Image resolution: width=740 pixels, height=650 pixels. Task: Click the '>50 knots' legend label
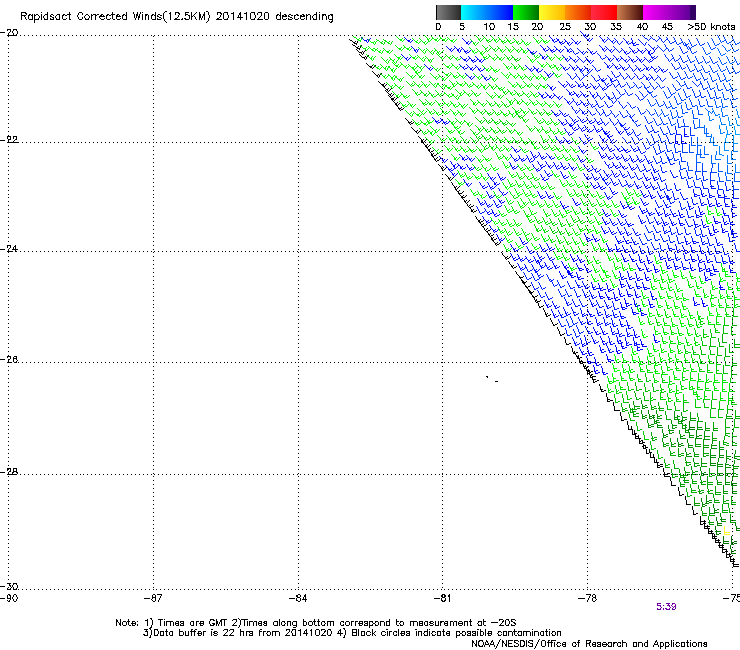click(x=711, y=27)
